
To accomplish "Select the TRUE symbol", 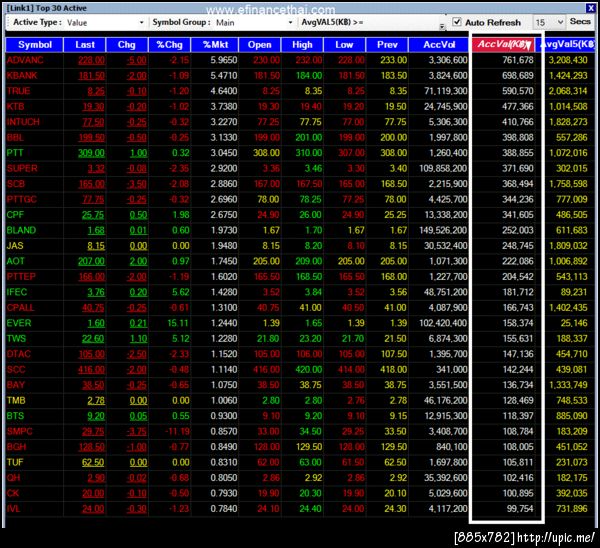I will [x=18, y=91].
